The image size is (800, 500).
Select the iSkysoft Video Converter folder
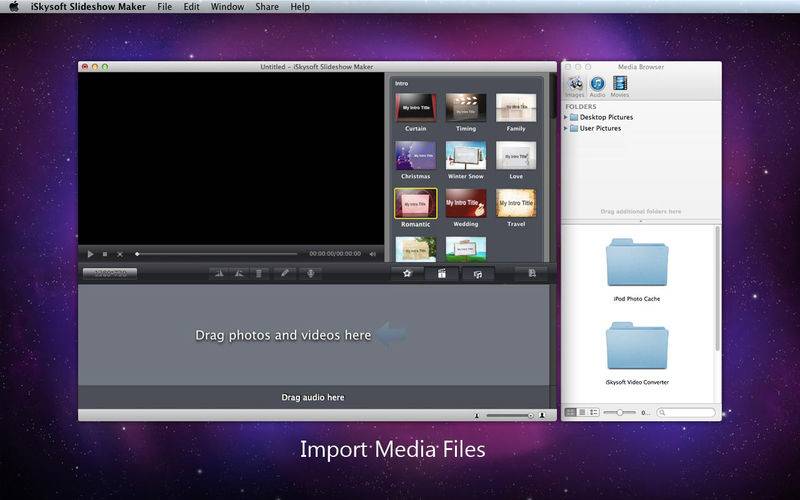pyautogui.click(x=637, y=353)
